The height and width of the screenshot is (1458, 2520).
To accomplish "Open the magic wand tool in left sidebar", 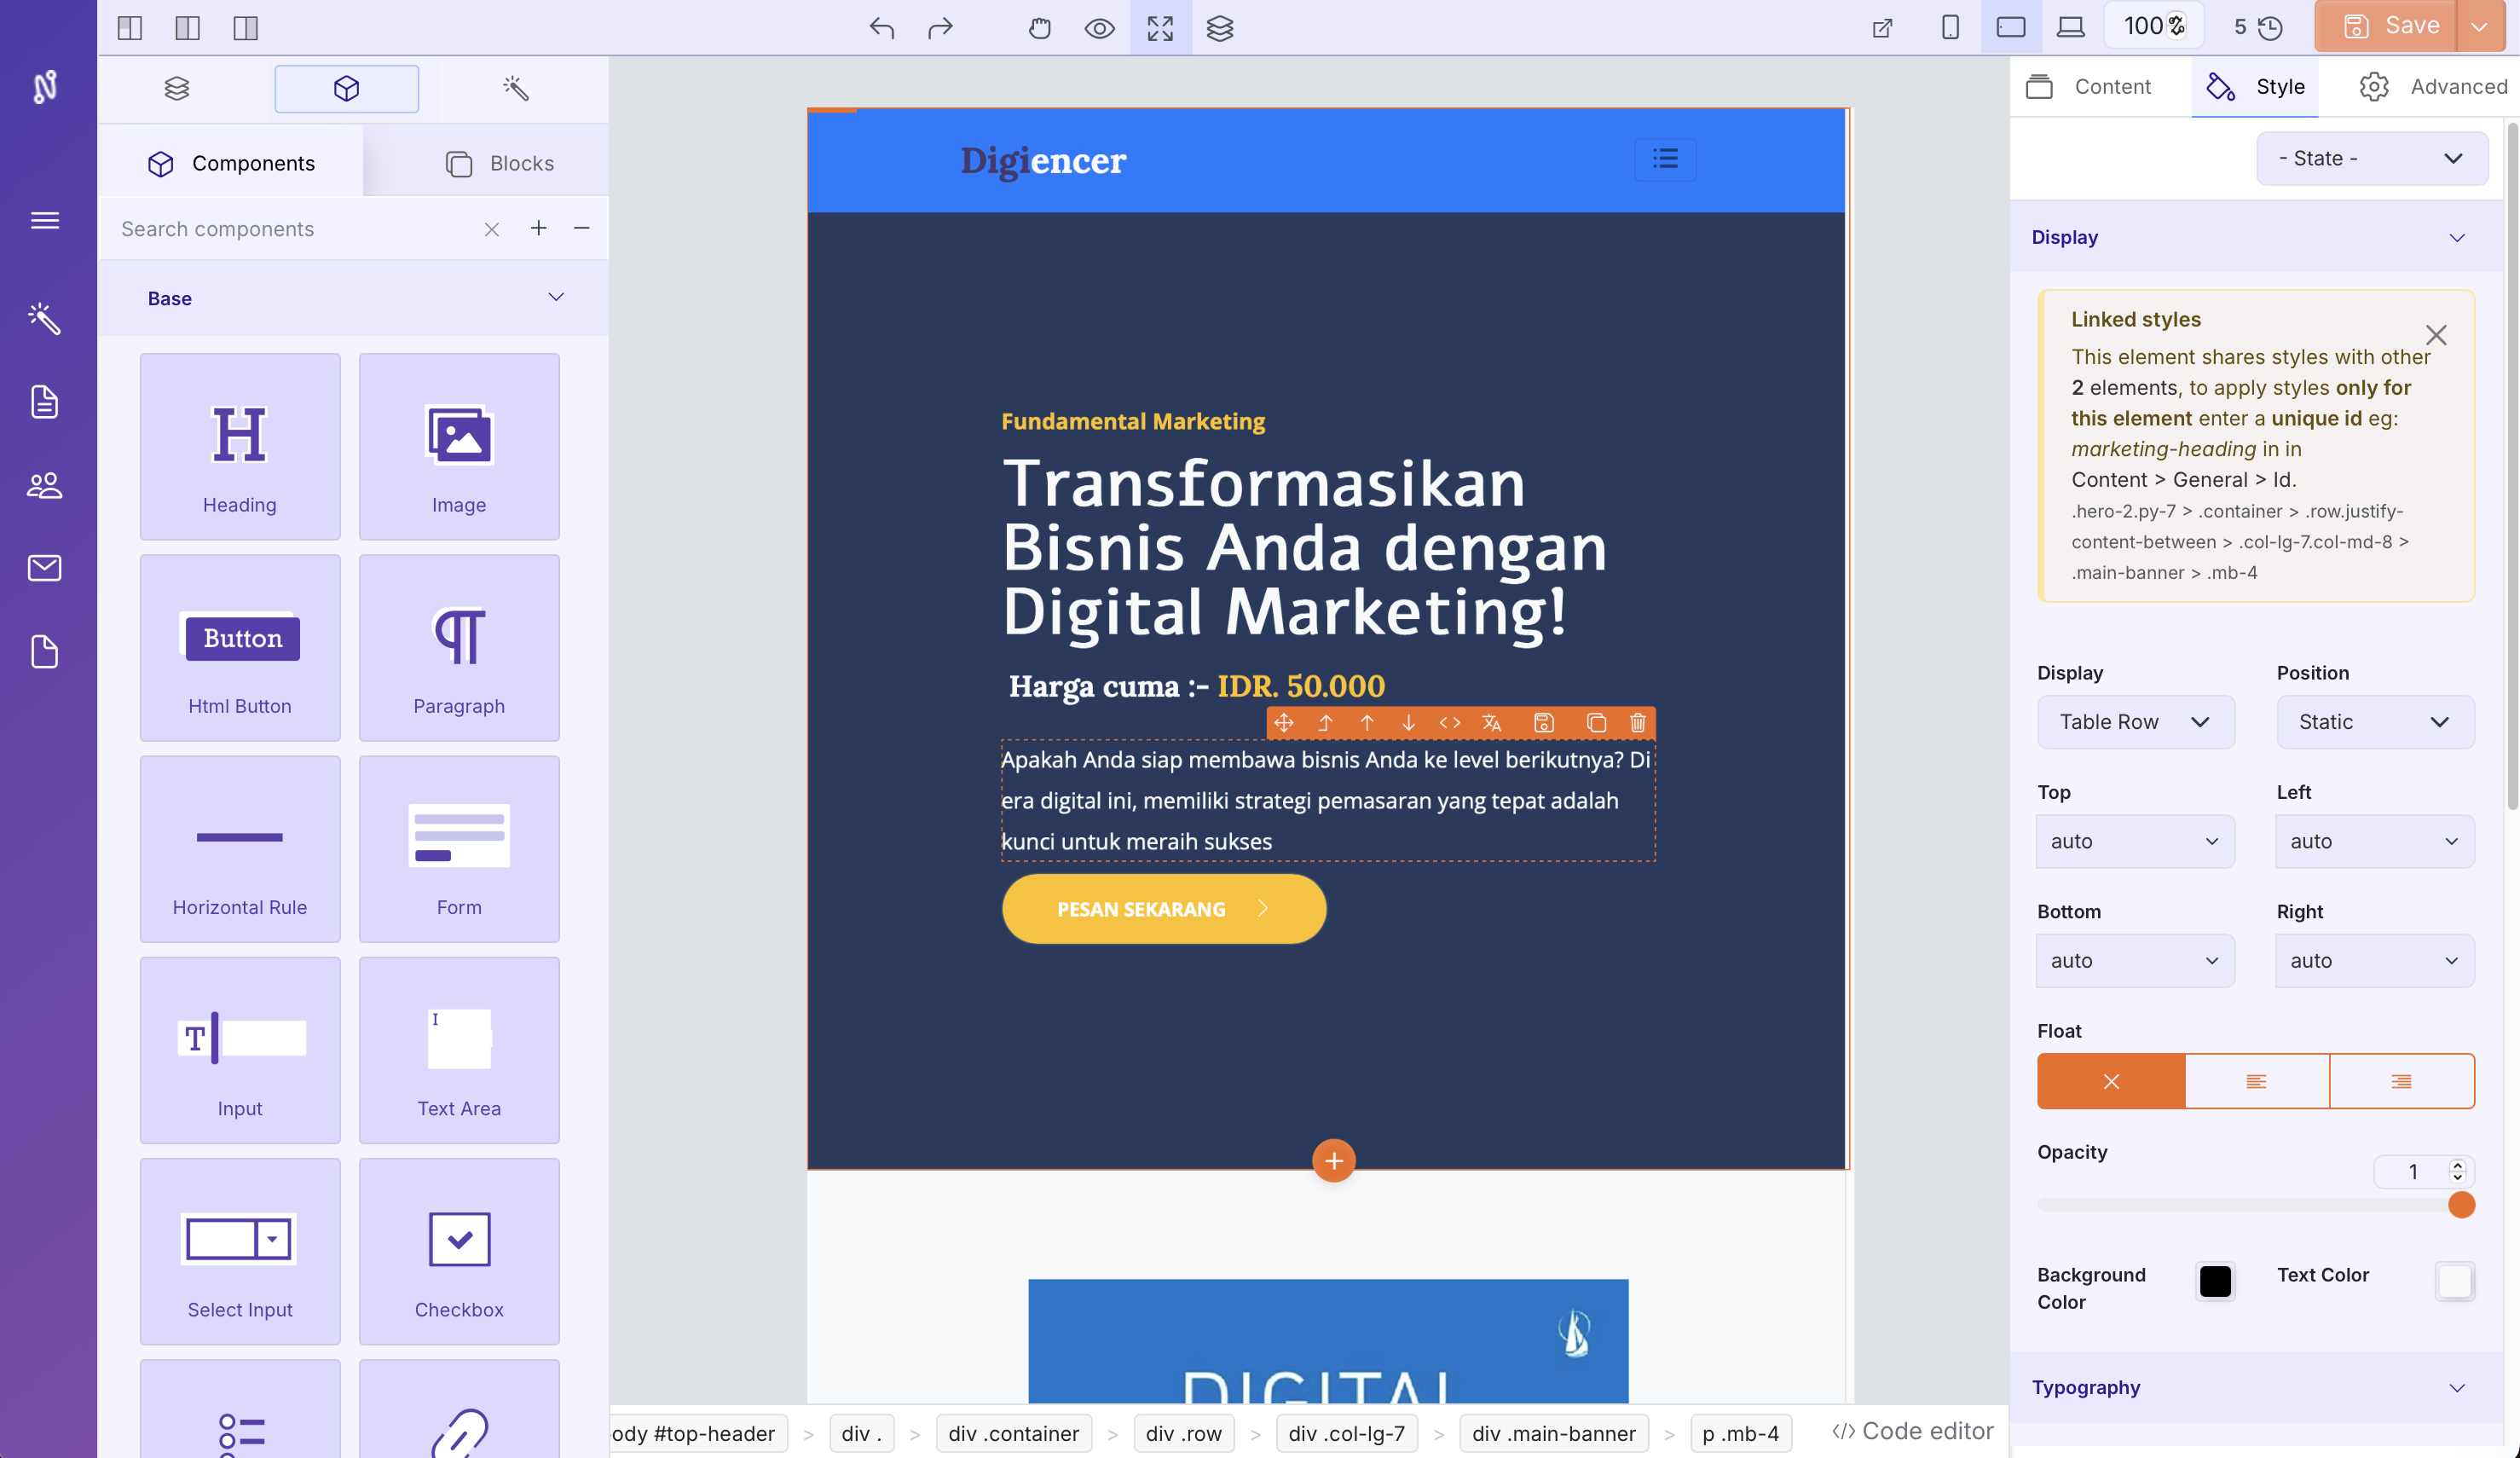I will (44, 318).
